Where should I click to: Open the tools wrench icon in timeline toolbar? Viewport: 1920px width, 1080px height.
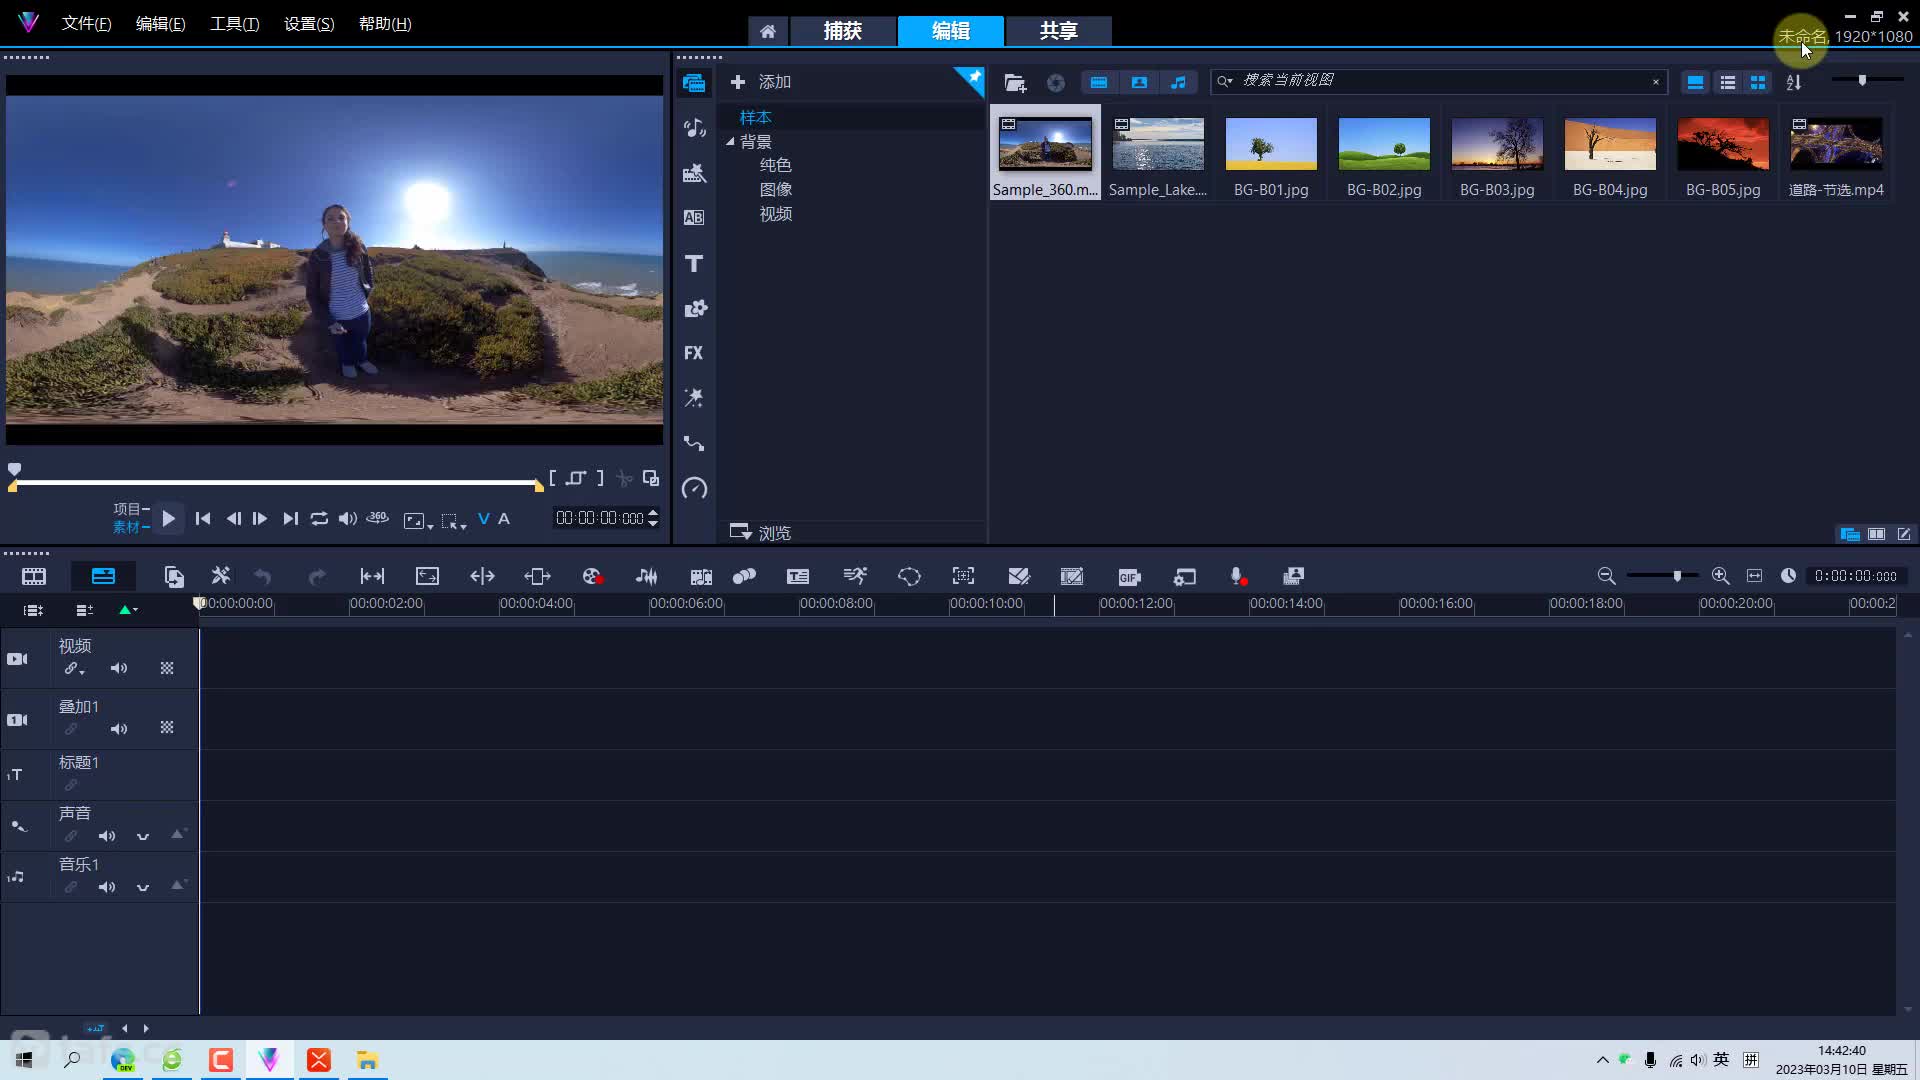pos(221,576)
